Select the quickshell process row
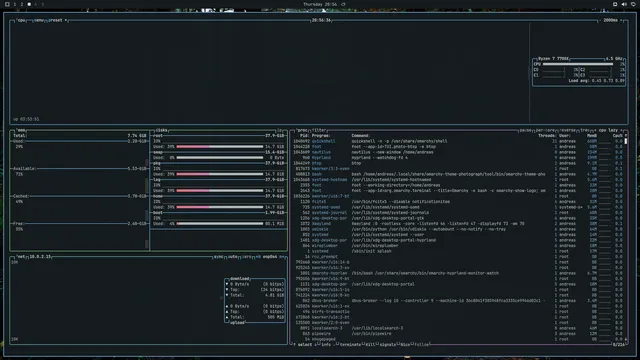Image resolution: width=640 pixels, height=360 pixels. (x=457, y=141)
